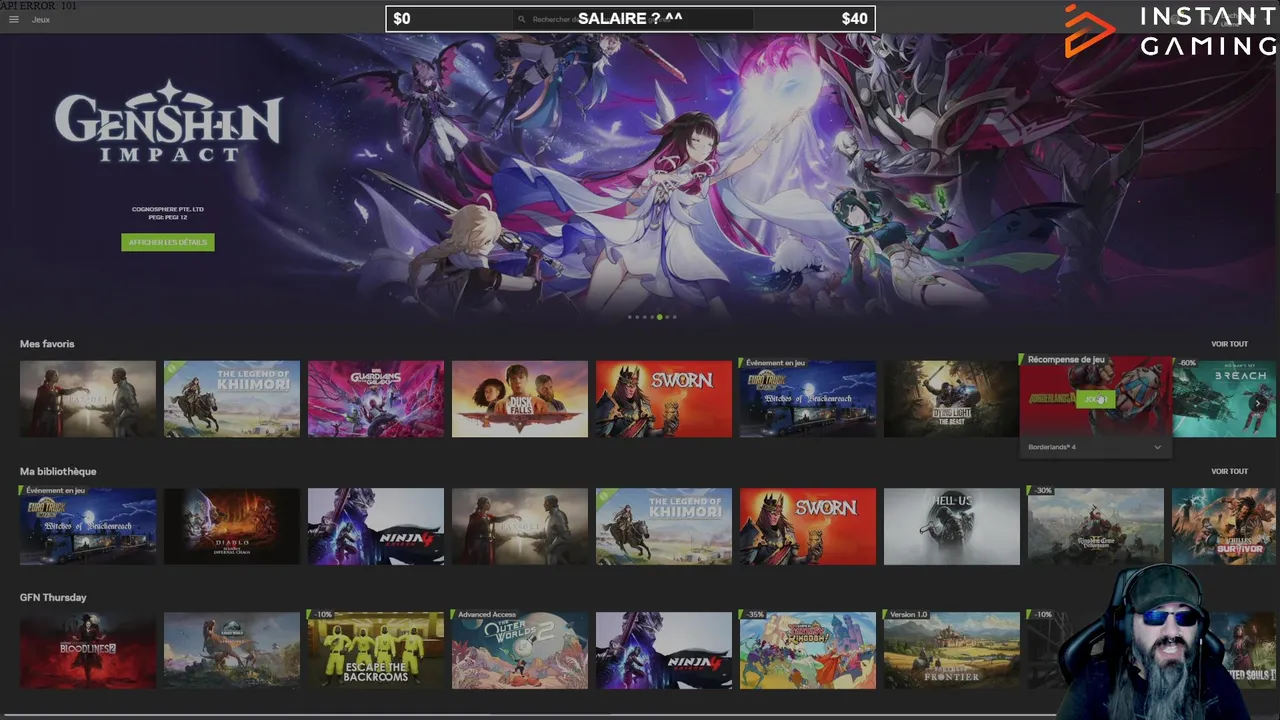This screenshot has height=720, width=1280.
Task: Open The Outer Worlds 2 tile
Action: 520,650
